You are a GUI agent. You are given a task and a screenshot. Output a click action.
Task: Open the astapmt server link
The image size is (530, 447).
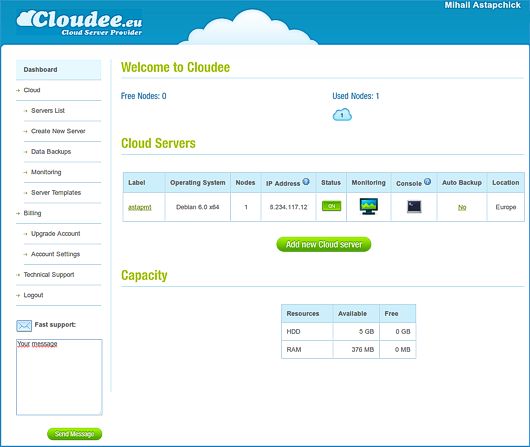click(x=140, y=207)
